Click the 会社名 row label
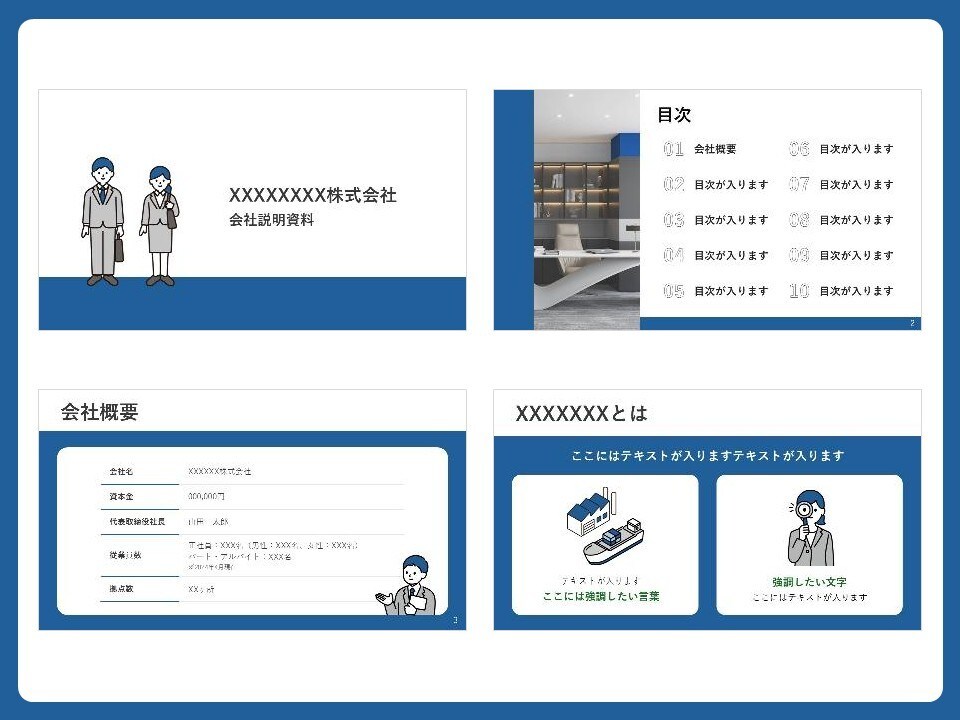960x720 pixels. pyautogui.click(x=121, y=471)
